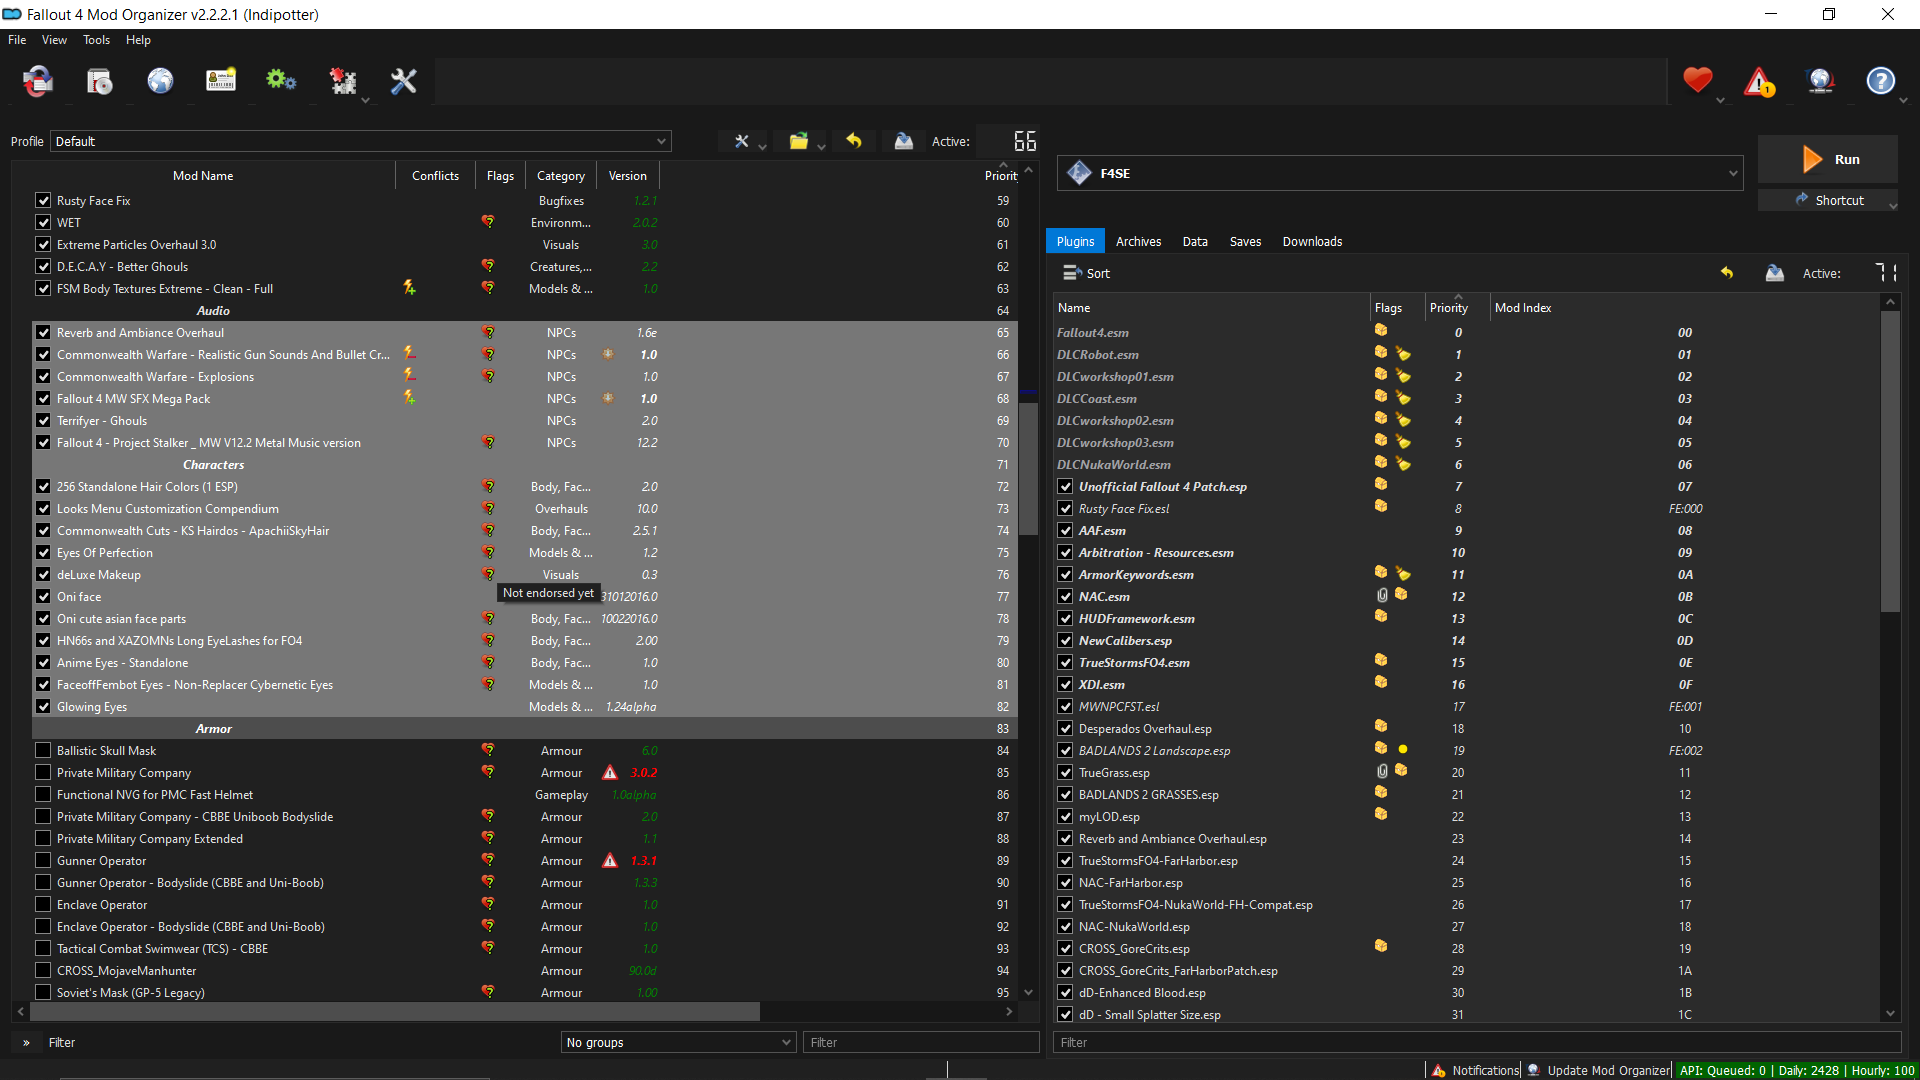
Task: Open the Profile dropdown showing Default
Action: (x=361, y=141)
